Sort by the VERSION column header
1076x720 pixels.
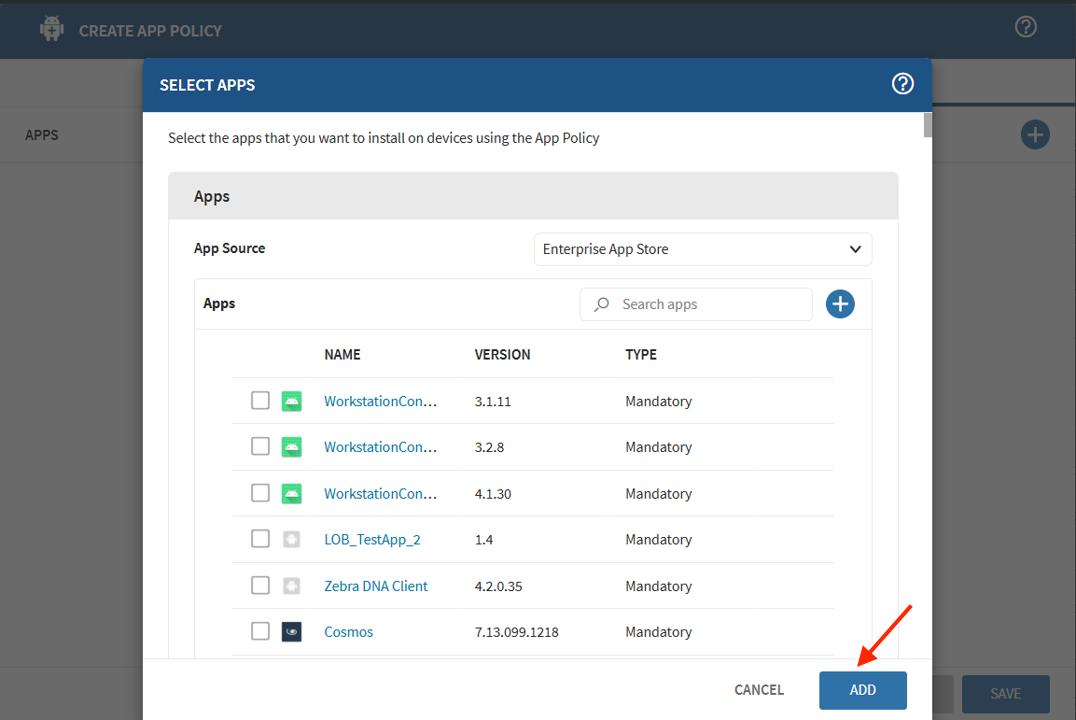click(502, 355)
